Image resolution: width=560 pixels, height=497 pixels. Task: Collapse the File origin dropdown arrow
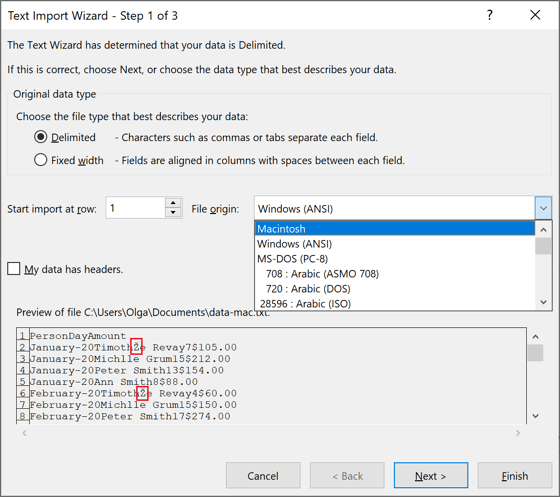point(543,208)
